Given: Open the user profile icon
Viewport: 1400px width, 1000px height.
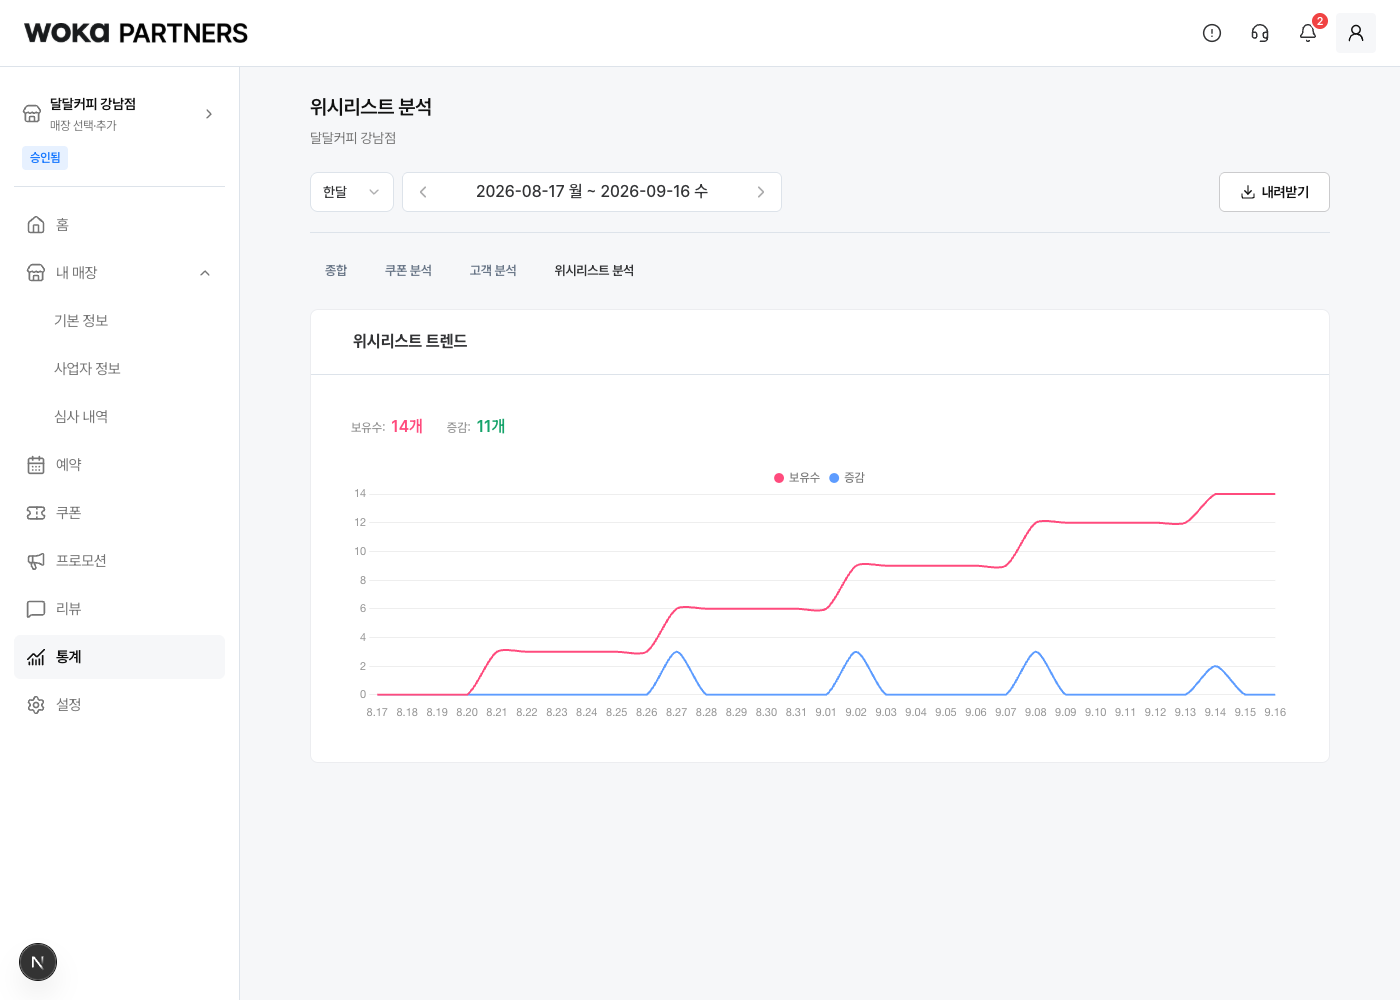Looking at the screenshot, I should [1356, 33].
